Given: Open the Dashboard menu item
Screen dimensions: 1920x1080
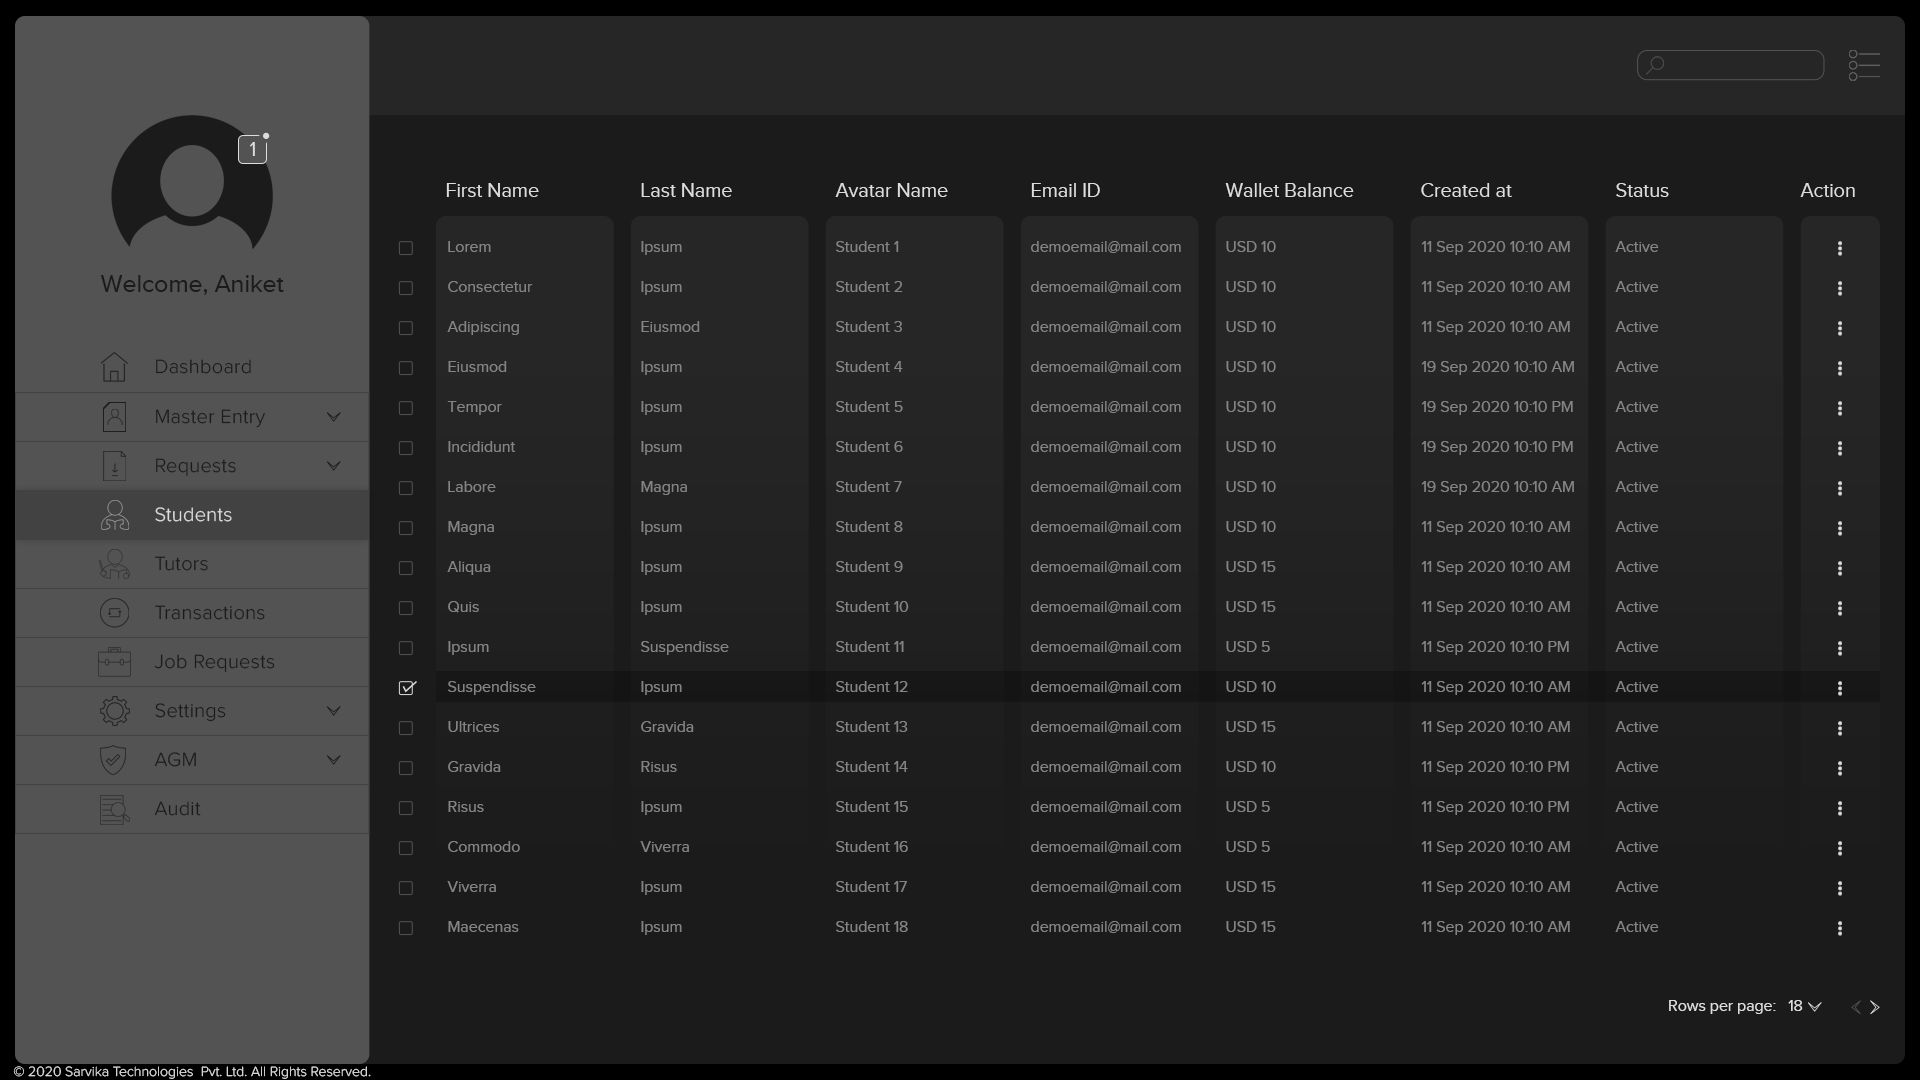Looking at the screenshot, I should click(192, 367).
